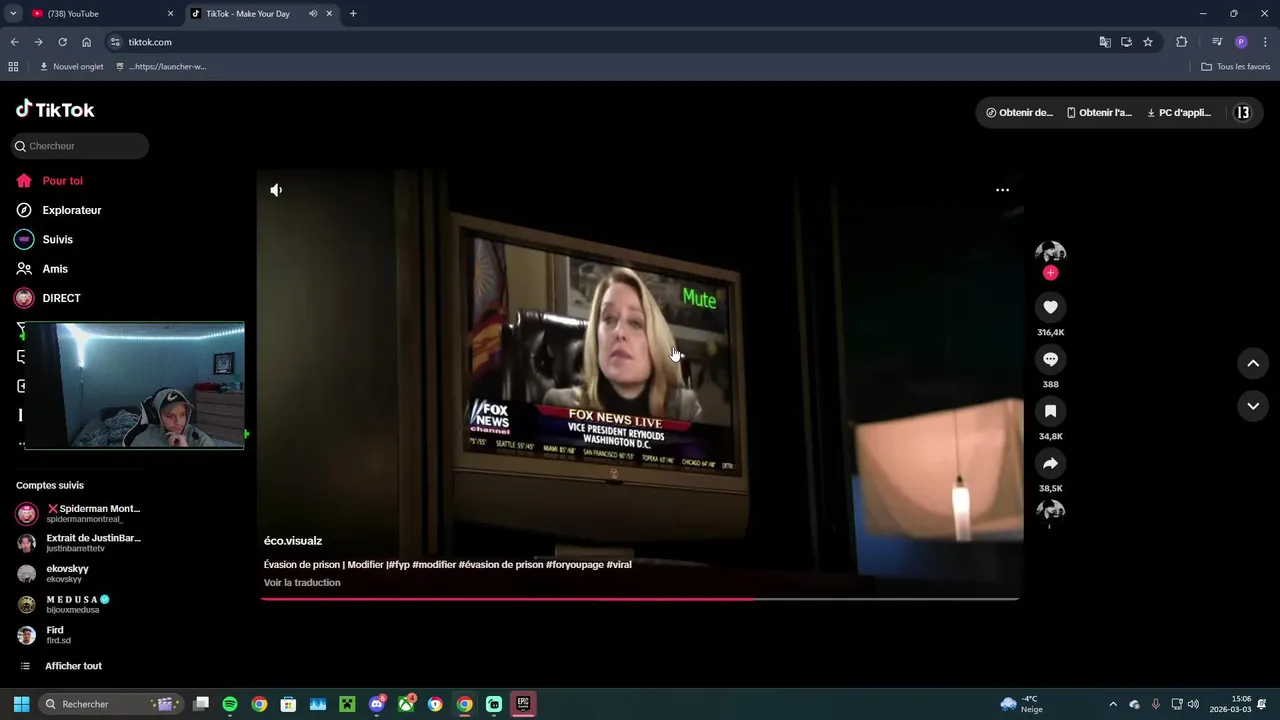1280x720 pixels.
Task: Seek the video using the red progress bar
Action: (639, 599)
